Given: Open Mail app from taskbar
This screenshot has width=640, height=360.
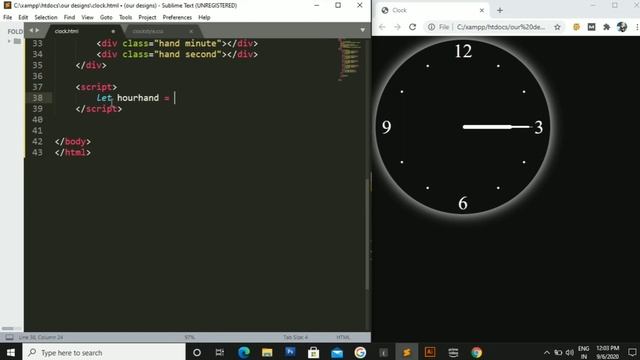Looking at the screenshot, I should [x=337, y=352].
